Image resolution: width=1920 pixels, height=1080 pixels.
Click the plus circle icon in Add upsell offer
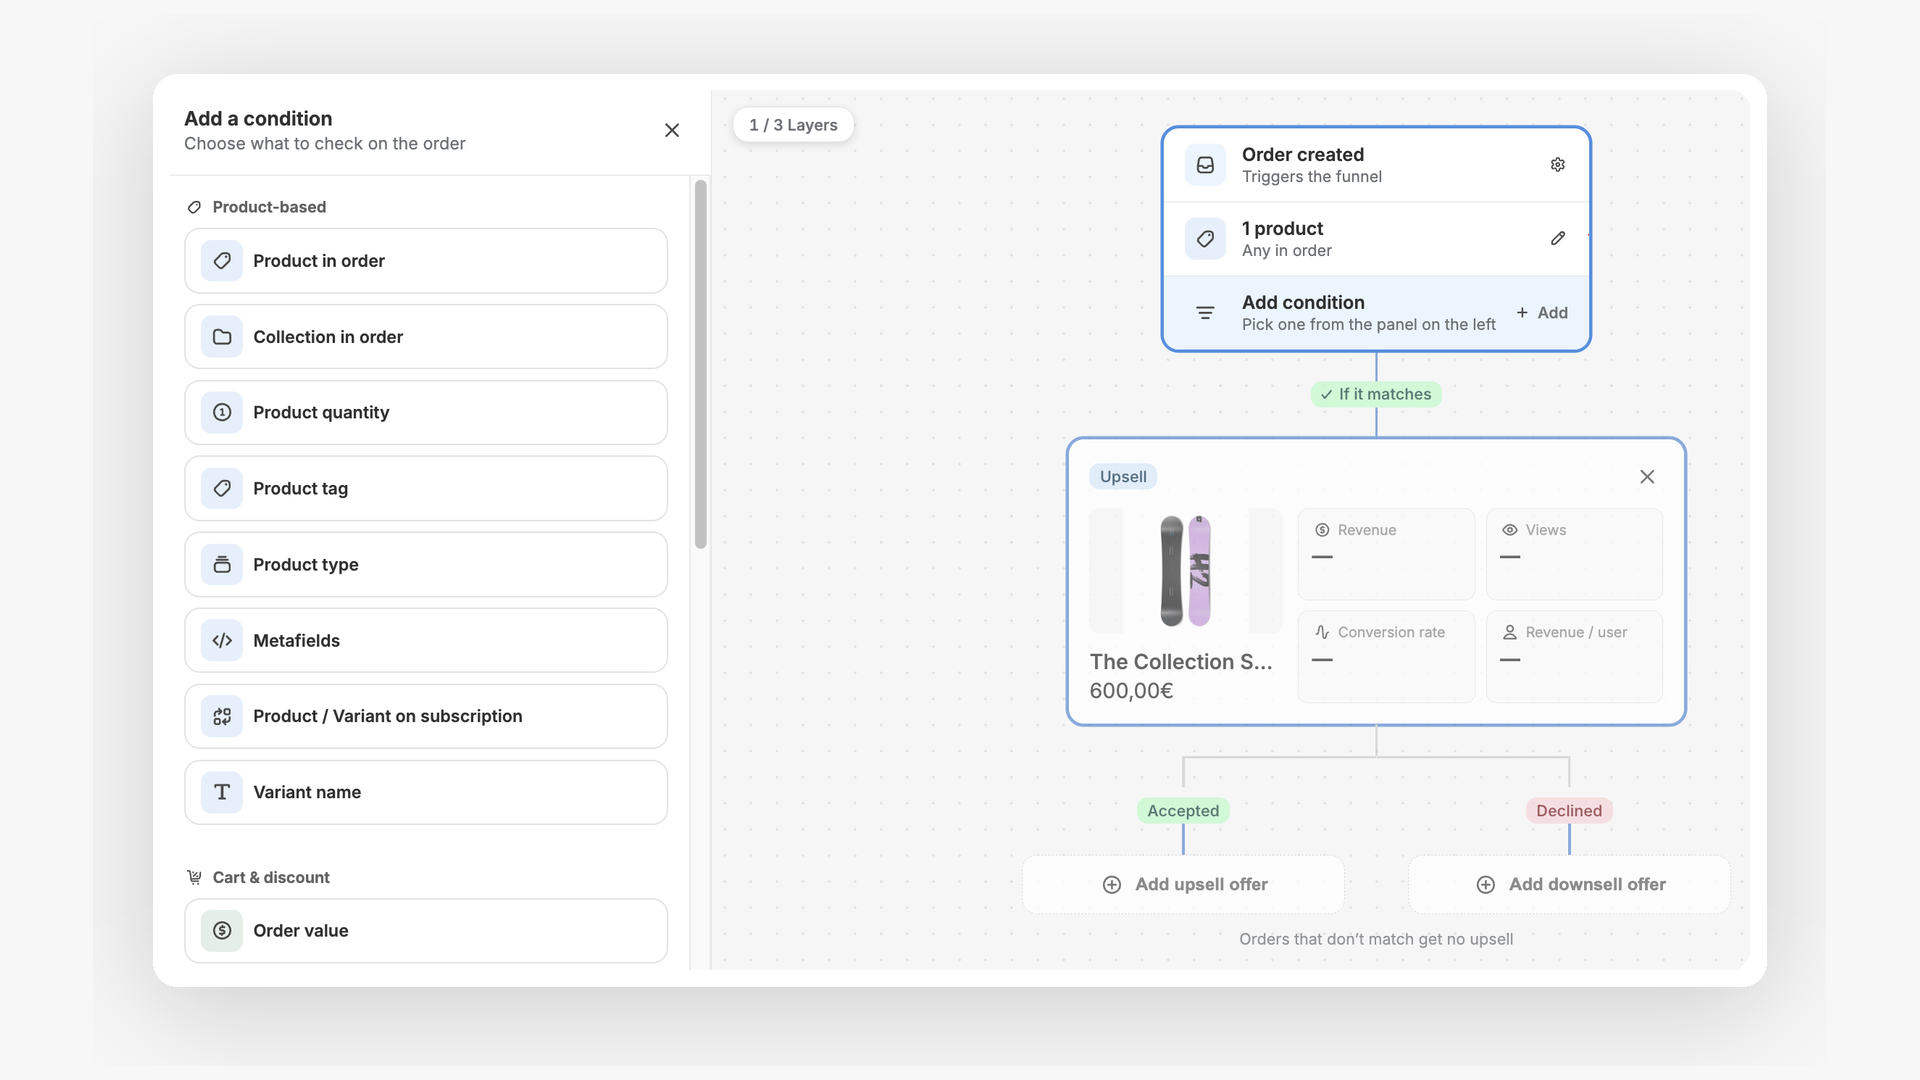pos(1112,884)
